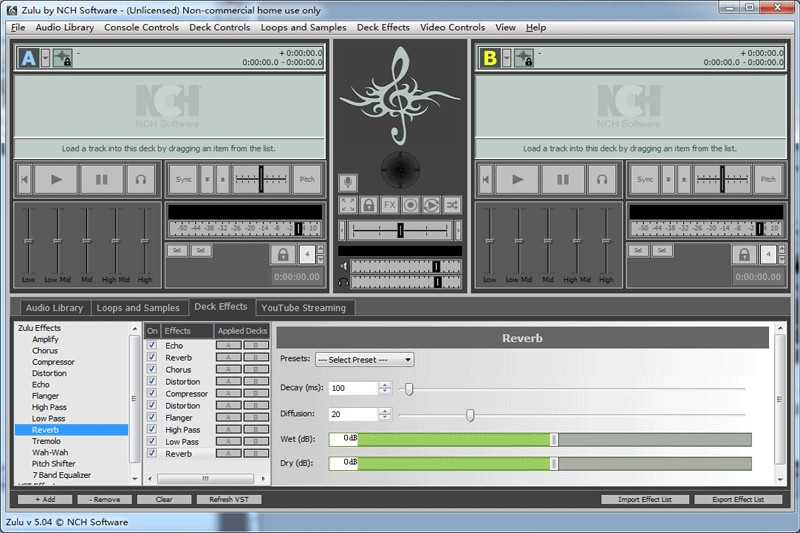Uncheck the Chorus effect checkbox
Viewport: 800px width, 533px height.
pyautogui.click(x=152, y=369)
